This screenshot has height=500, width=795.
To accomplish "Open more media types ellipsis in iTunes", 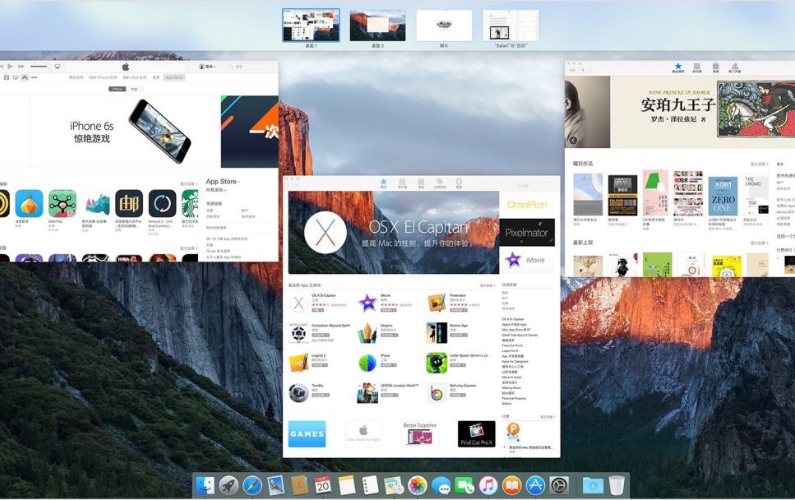I will click(34, 78).
